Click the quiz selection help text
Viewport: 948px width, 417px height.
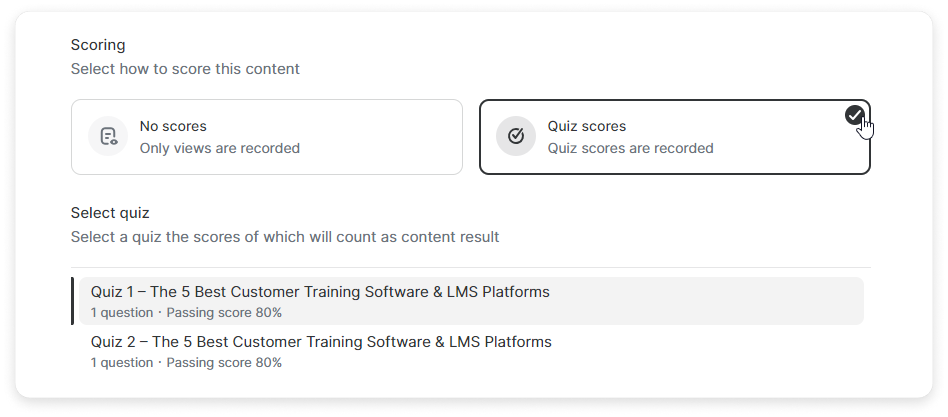285,237
